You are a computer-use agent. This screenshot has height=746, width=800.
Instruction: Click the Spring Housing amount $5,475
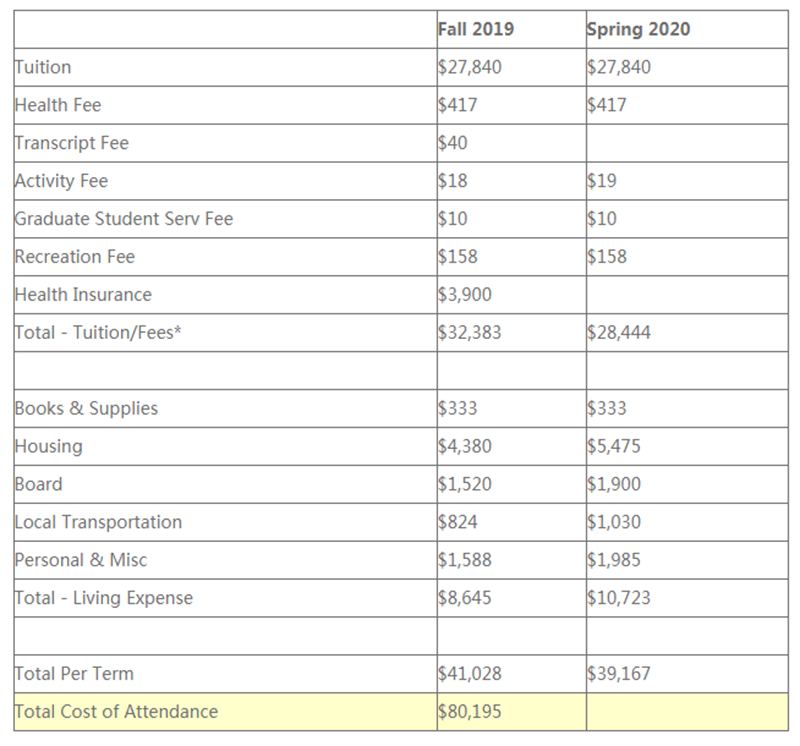point(613,447)
